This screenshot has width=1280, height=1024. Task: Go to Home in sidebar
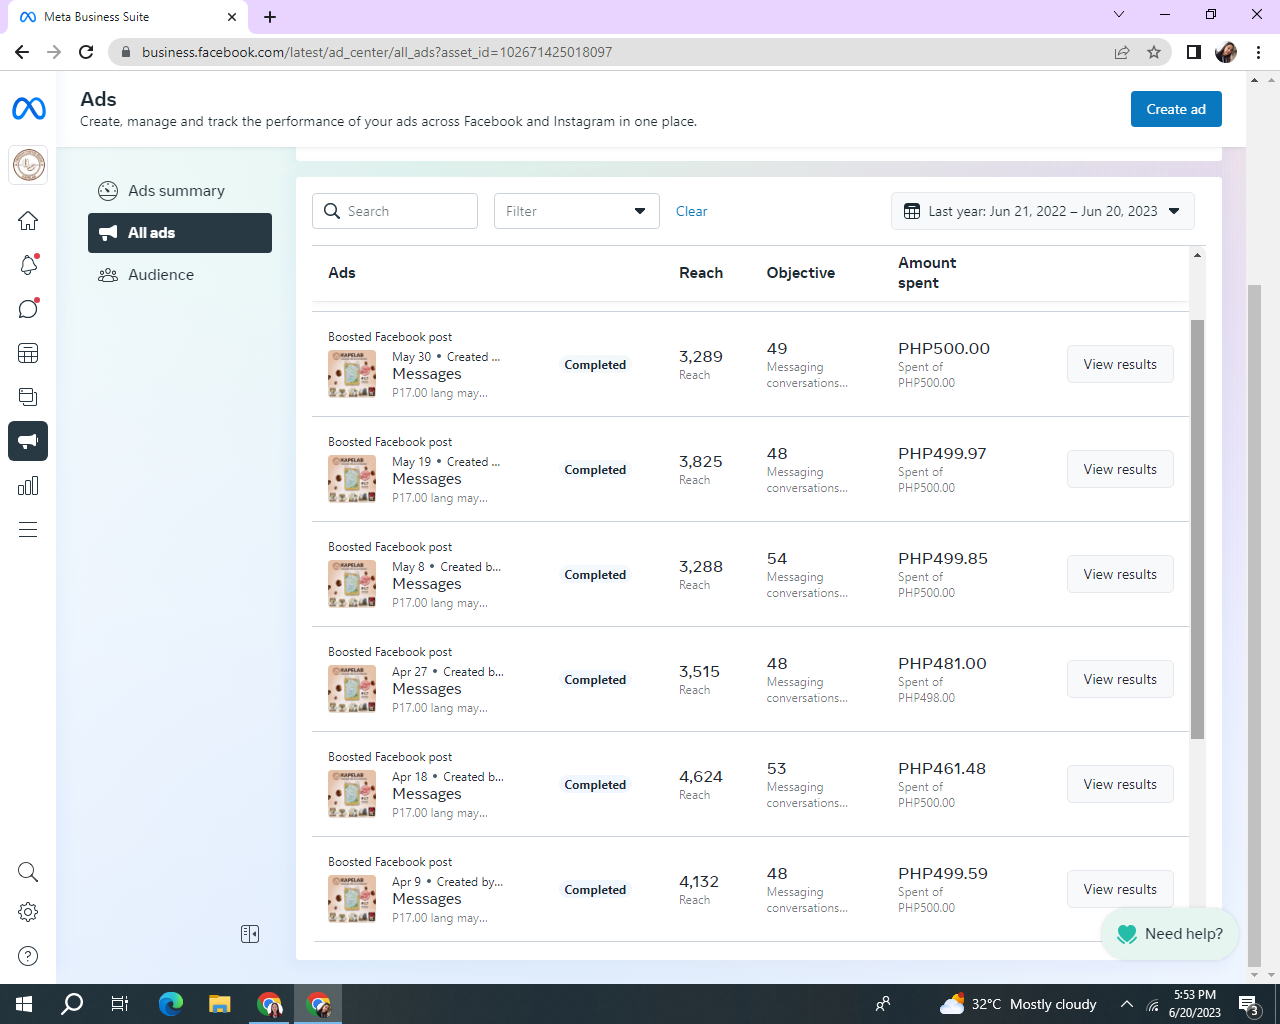click(x=28, y=221)
